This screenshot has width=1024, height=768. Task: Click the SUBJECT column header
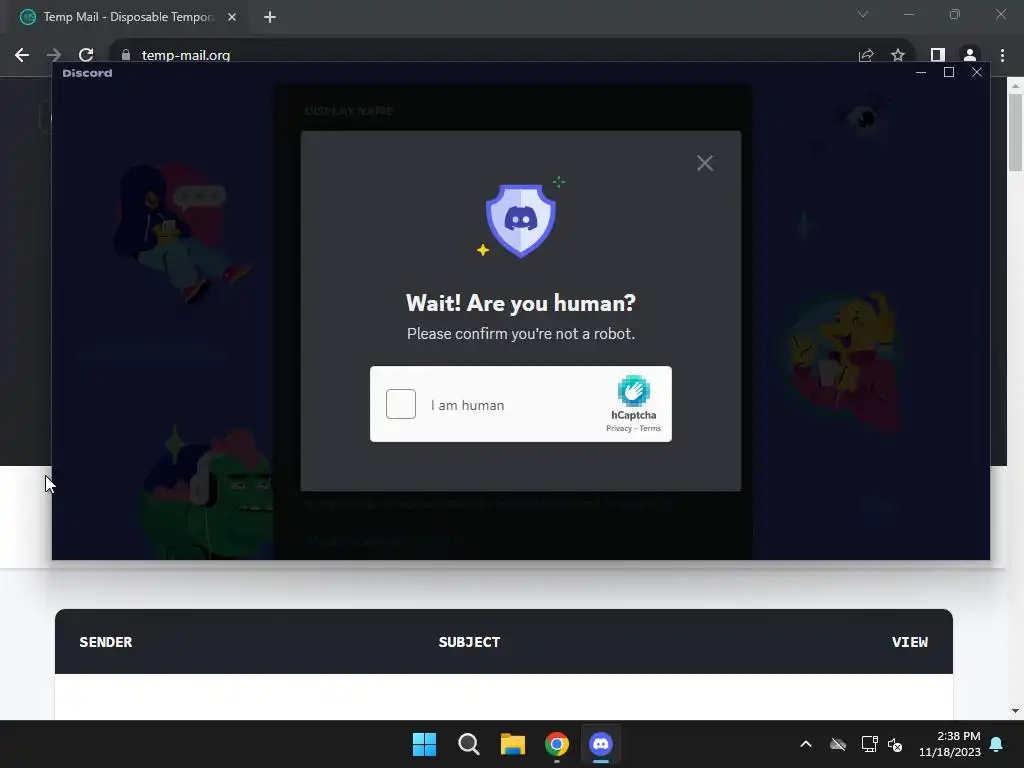point(470,642)
